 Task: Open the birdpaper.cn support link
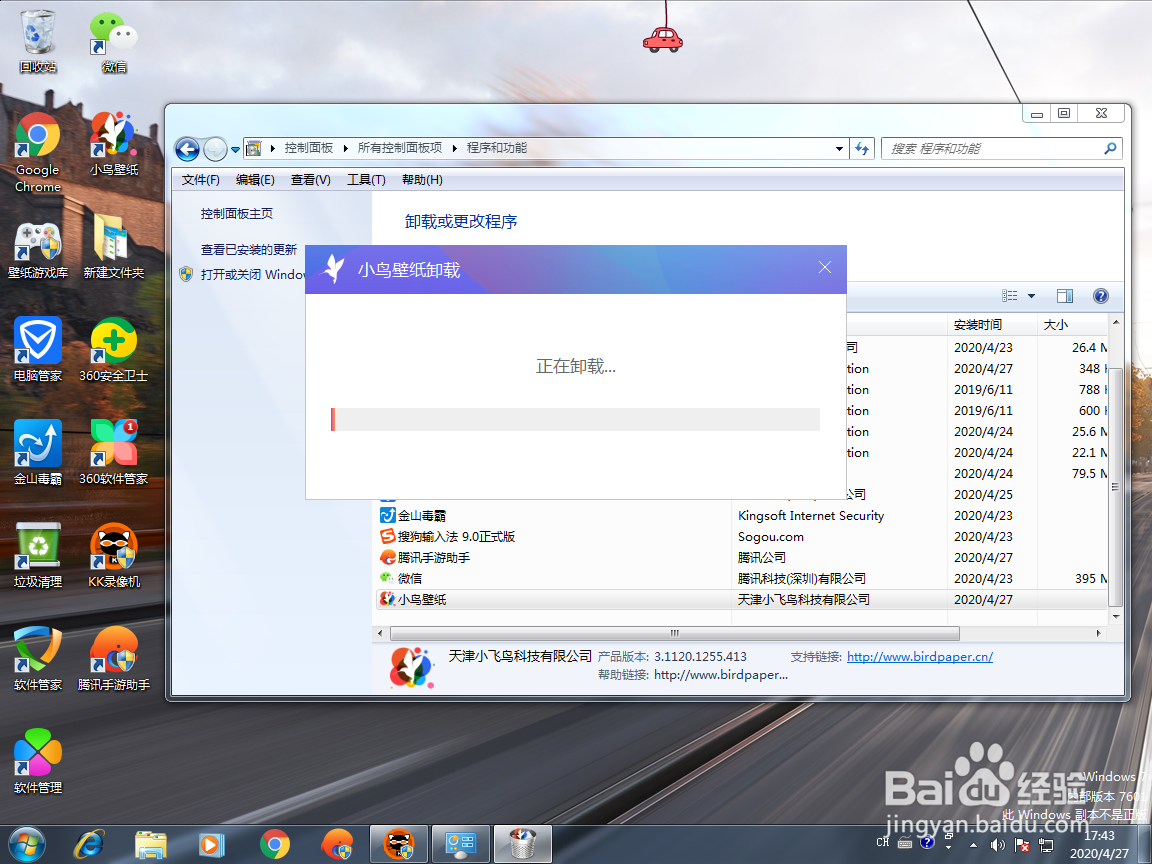[x=920, y=657]
